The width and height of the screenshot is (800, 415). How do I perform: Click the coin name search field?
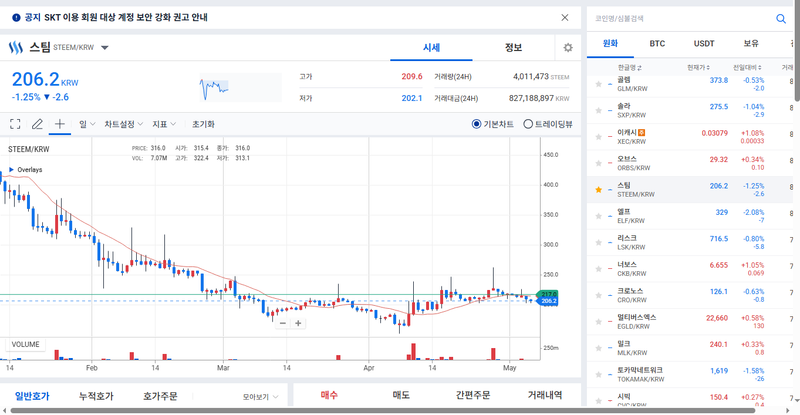tap(681, 18)
